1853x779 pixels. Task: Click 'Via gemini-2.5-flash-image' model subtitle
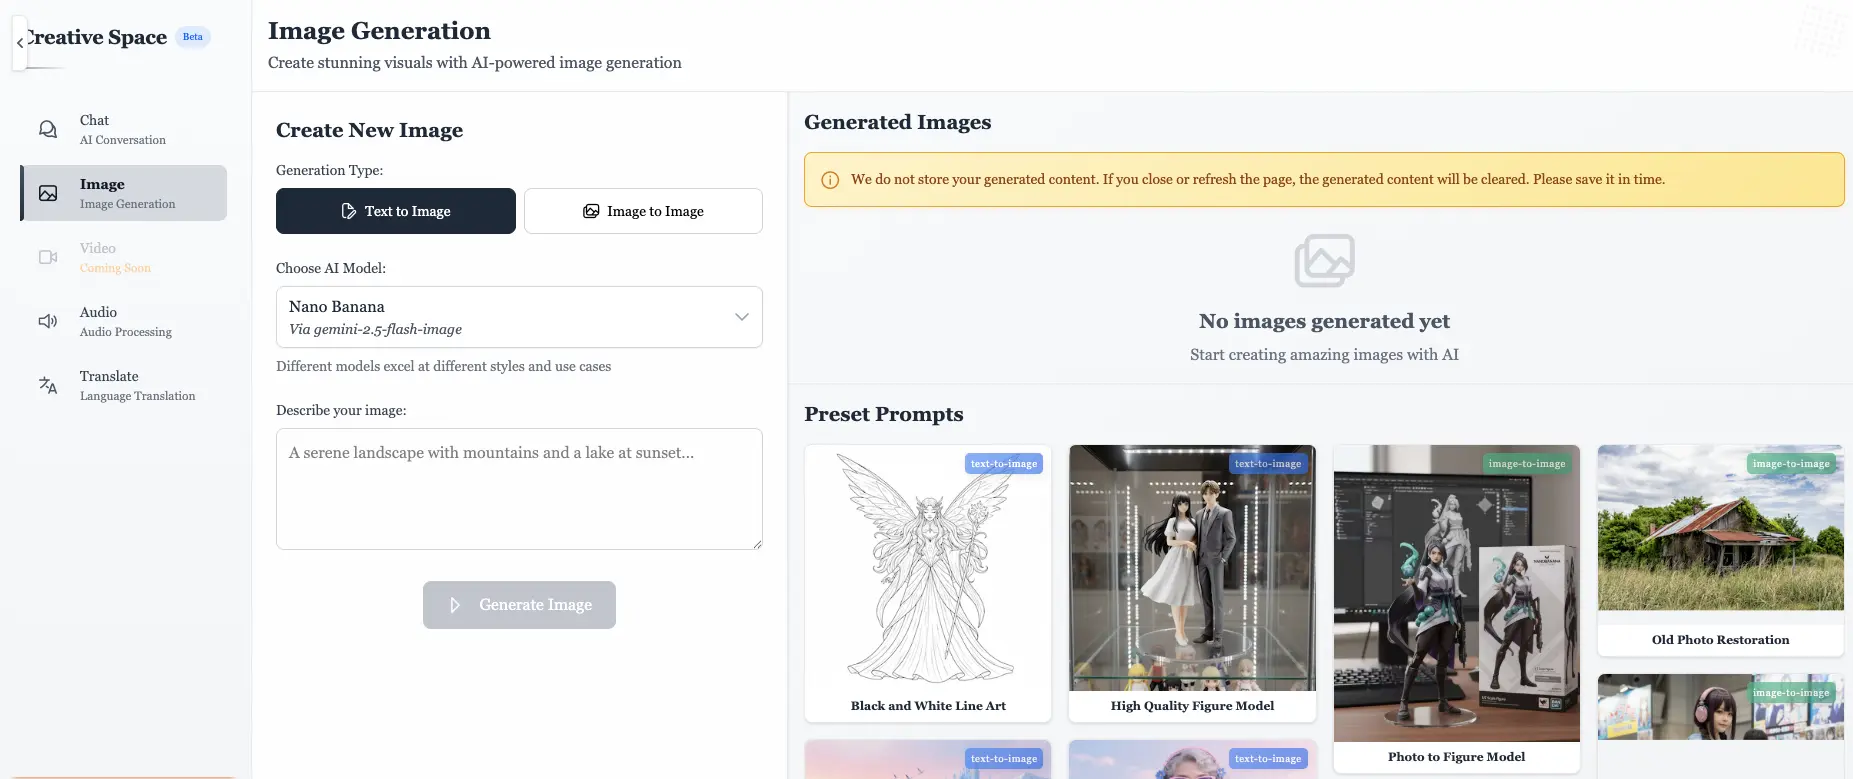coord(375,329)
